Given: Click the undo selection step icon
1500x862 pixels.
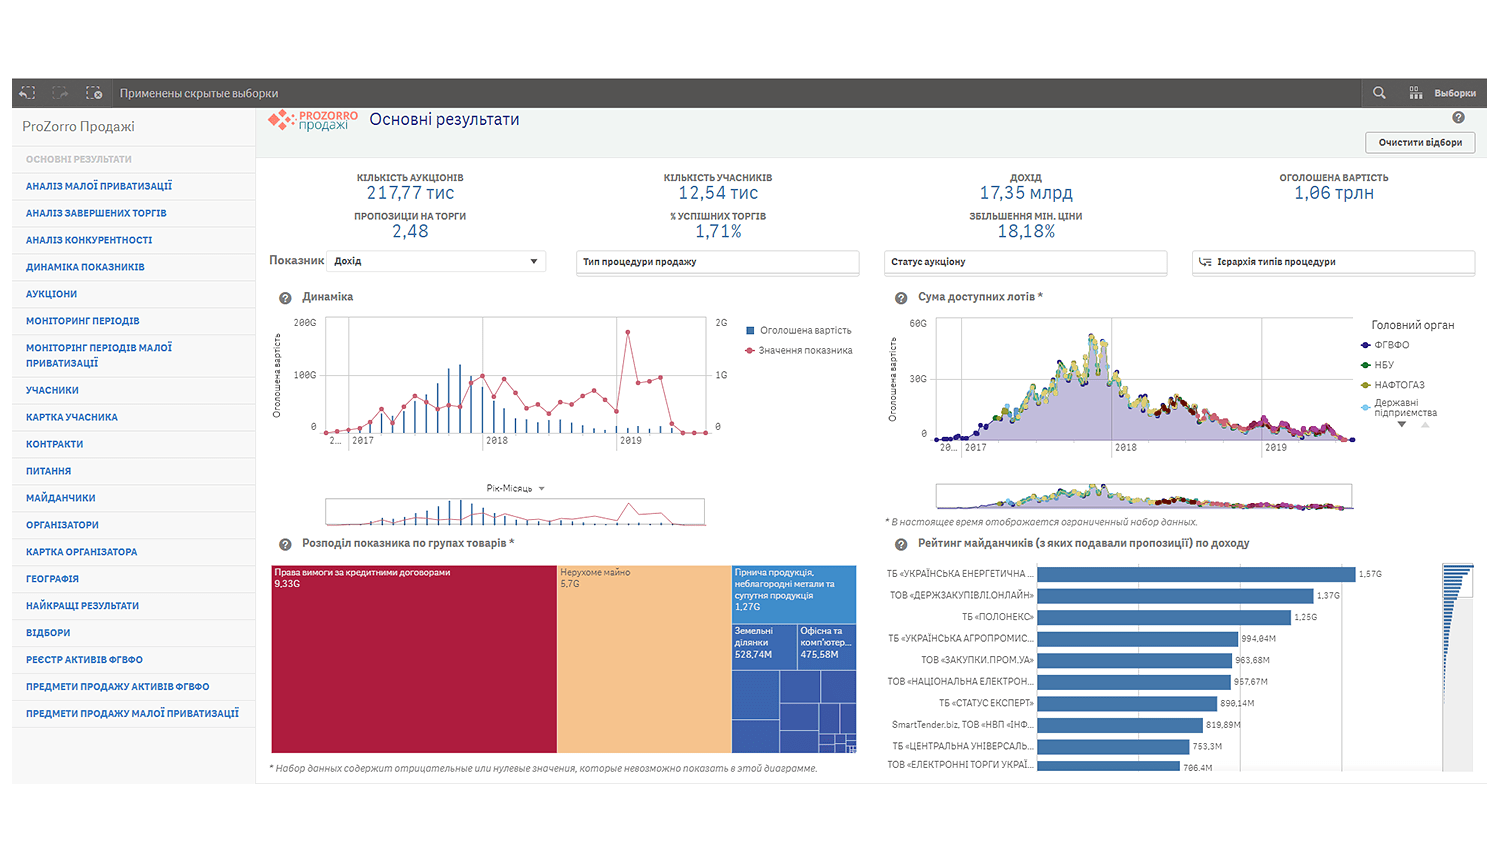Looking at the screenshot, I should (27, 92).
